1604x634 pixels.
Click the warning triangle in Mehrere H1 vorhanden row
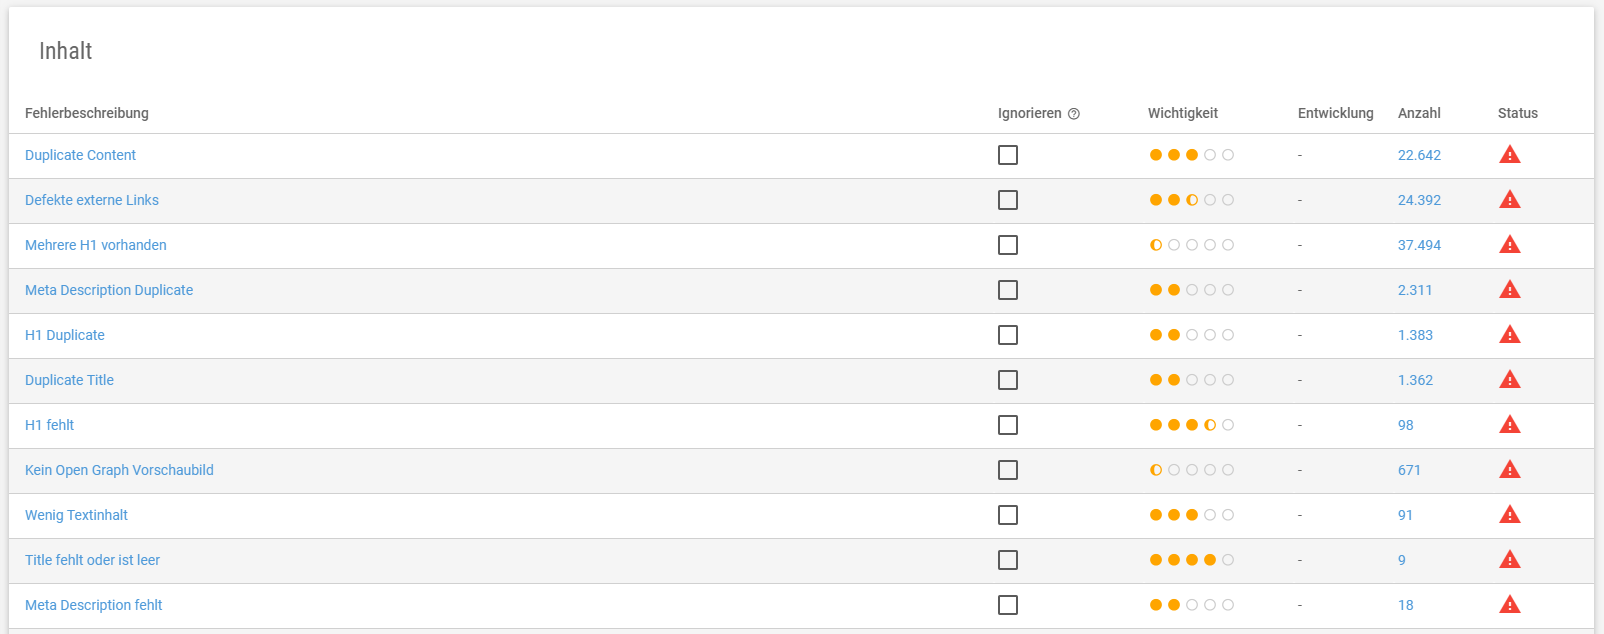click(x=1510, y=244)
